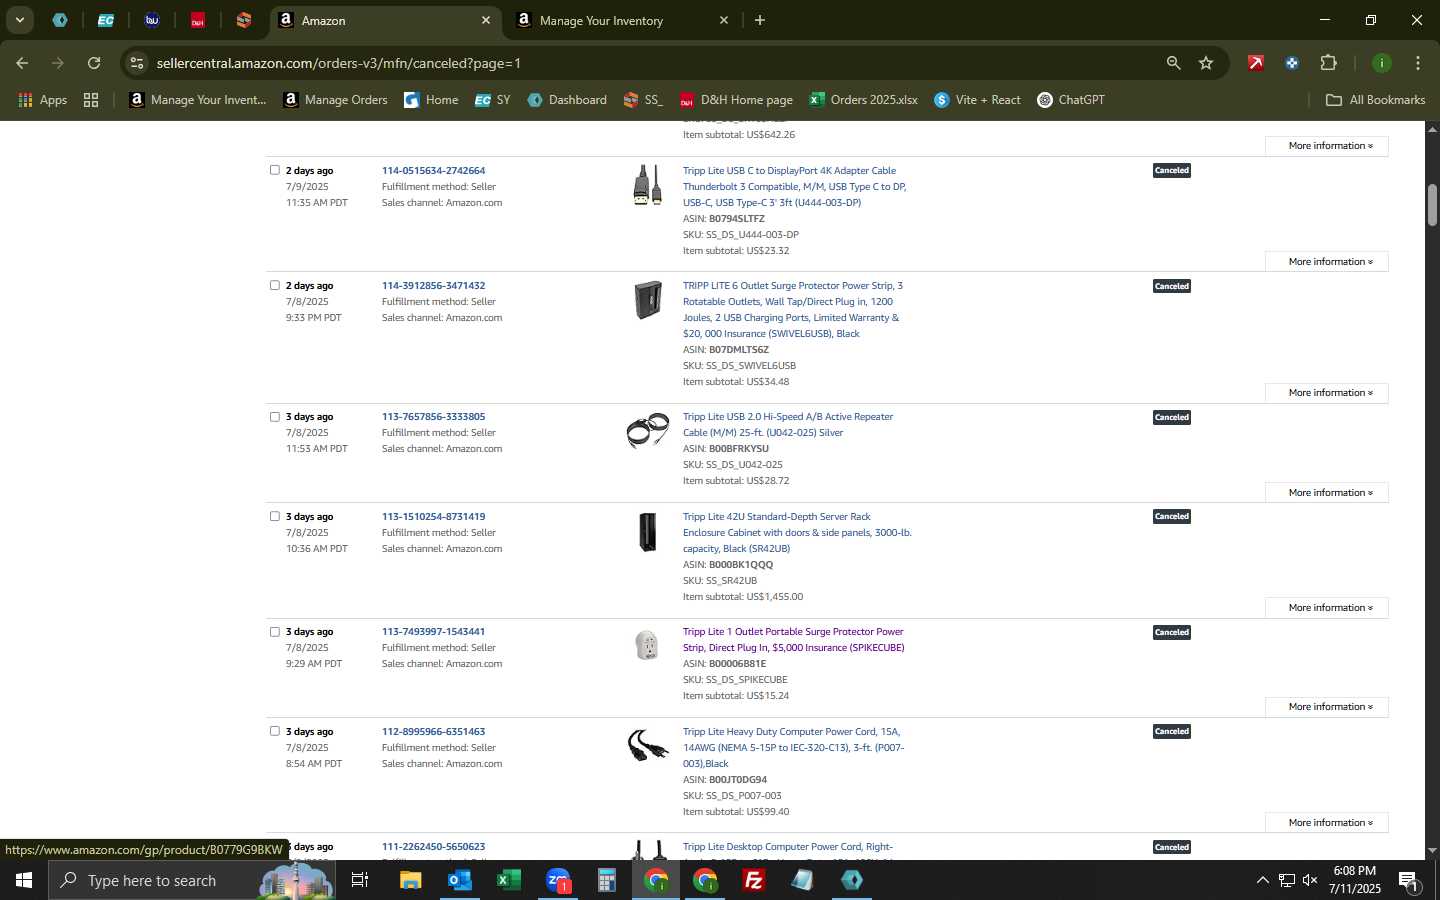Open order 113-1510254-8731419 link
The image size is (1440, 900).
[433, 516]
